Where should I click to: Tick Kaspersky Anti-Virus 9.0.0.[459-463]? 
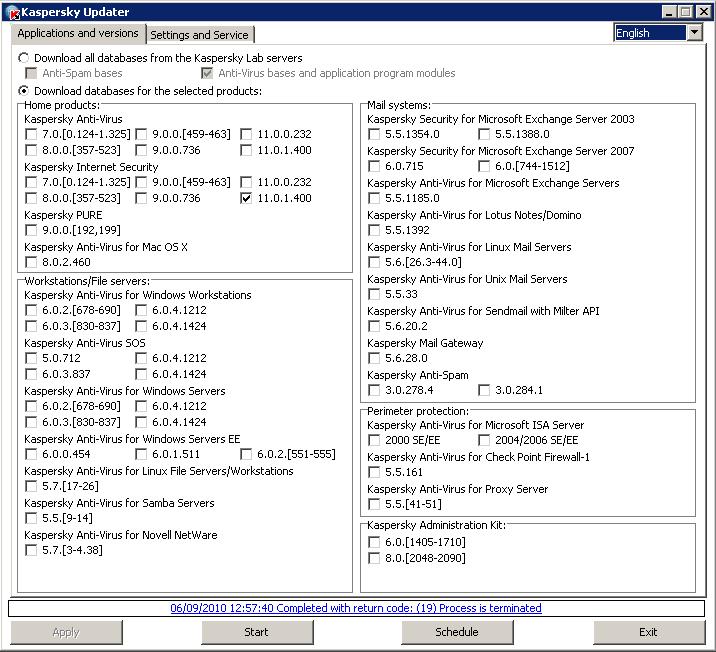[141, 134]
